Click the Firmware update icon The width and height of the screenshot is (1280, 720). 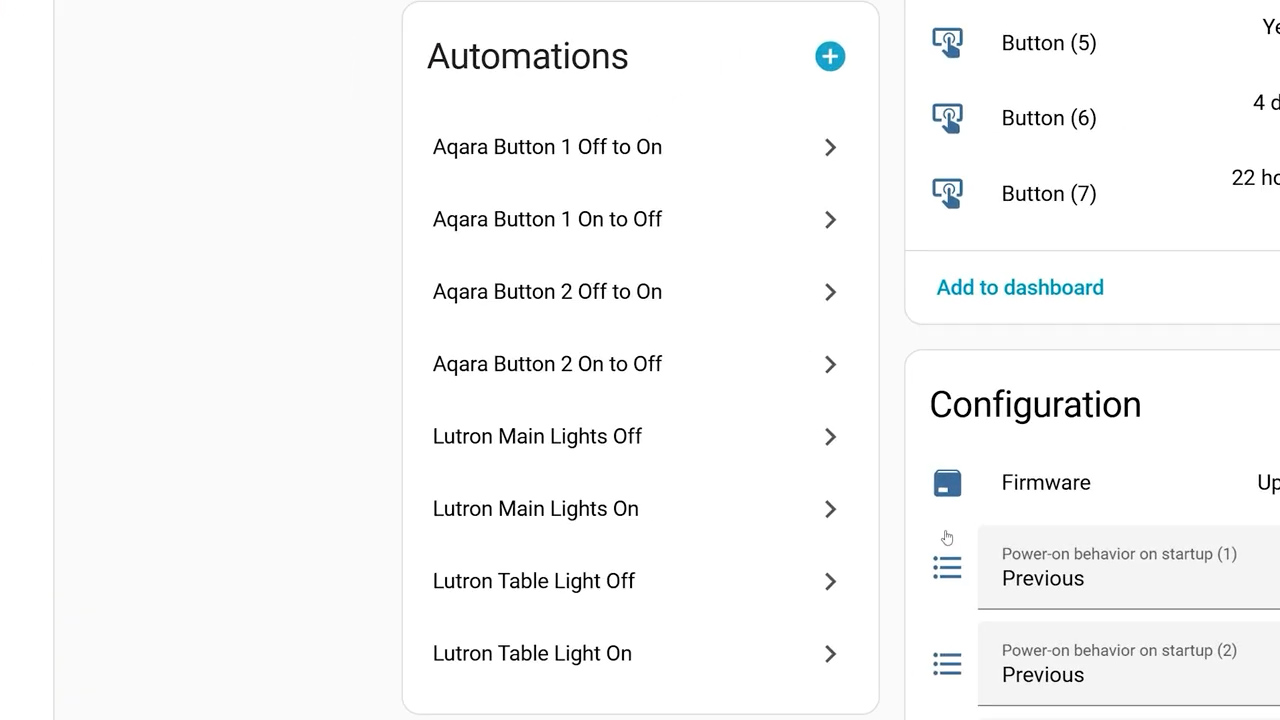pyautogui.click(x=947, y=483)
